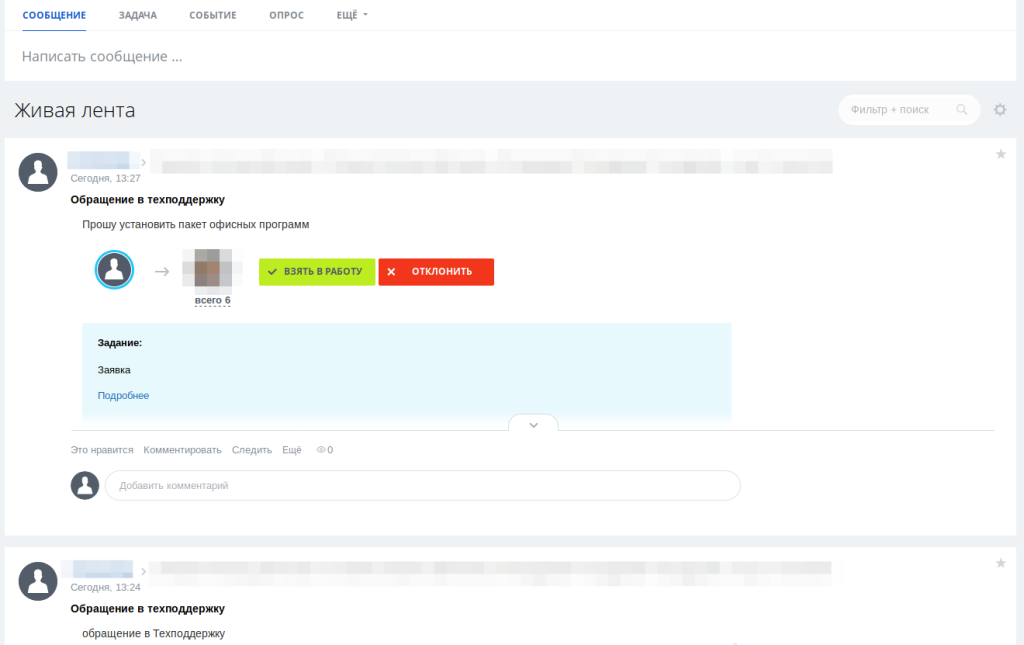Open the Подробнее link

(x=123, y=396)
